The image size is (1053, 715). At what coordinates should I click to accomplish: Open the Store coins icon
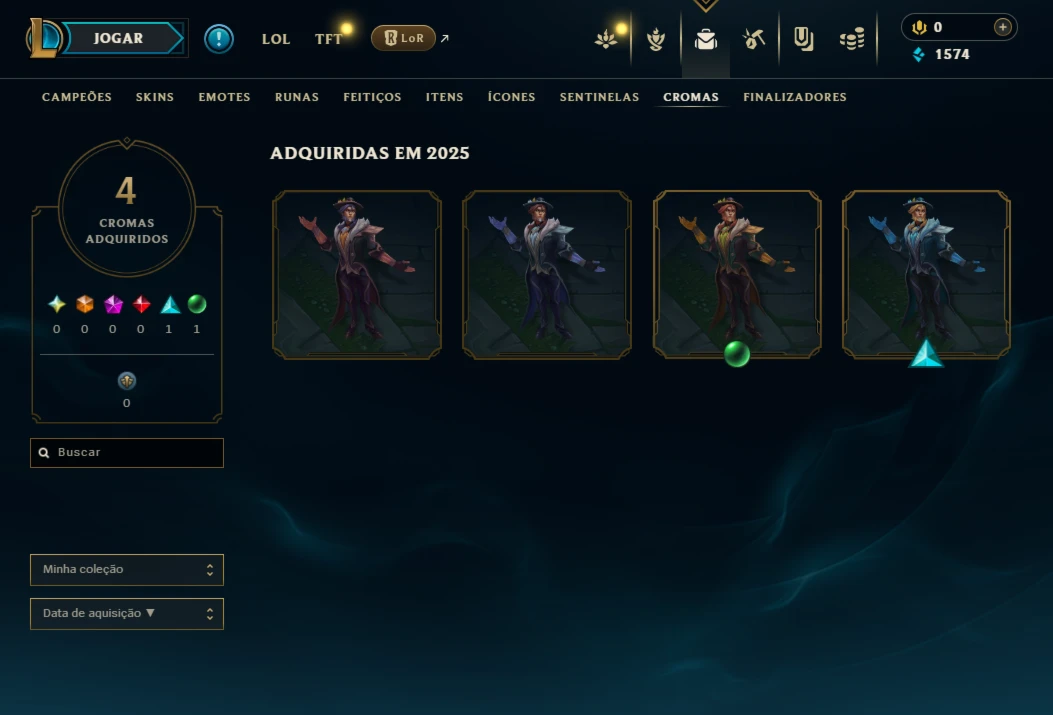coord(852,40)
